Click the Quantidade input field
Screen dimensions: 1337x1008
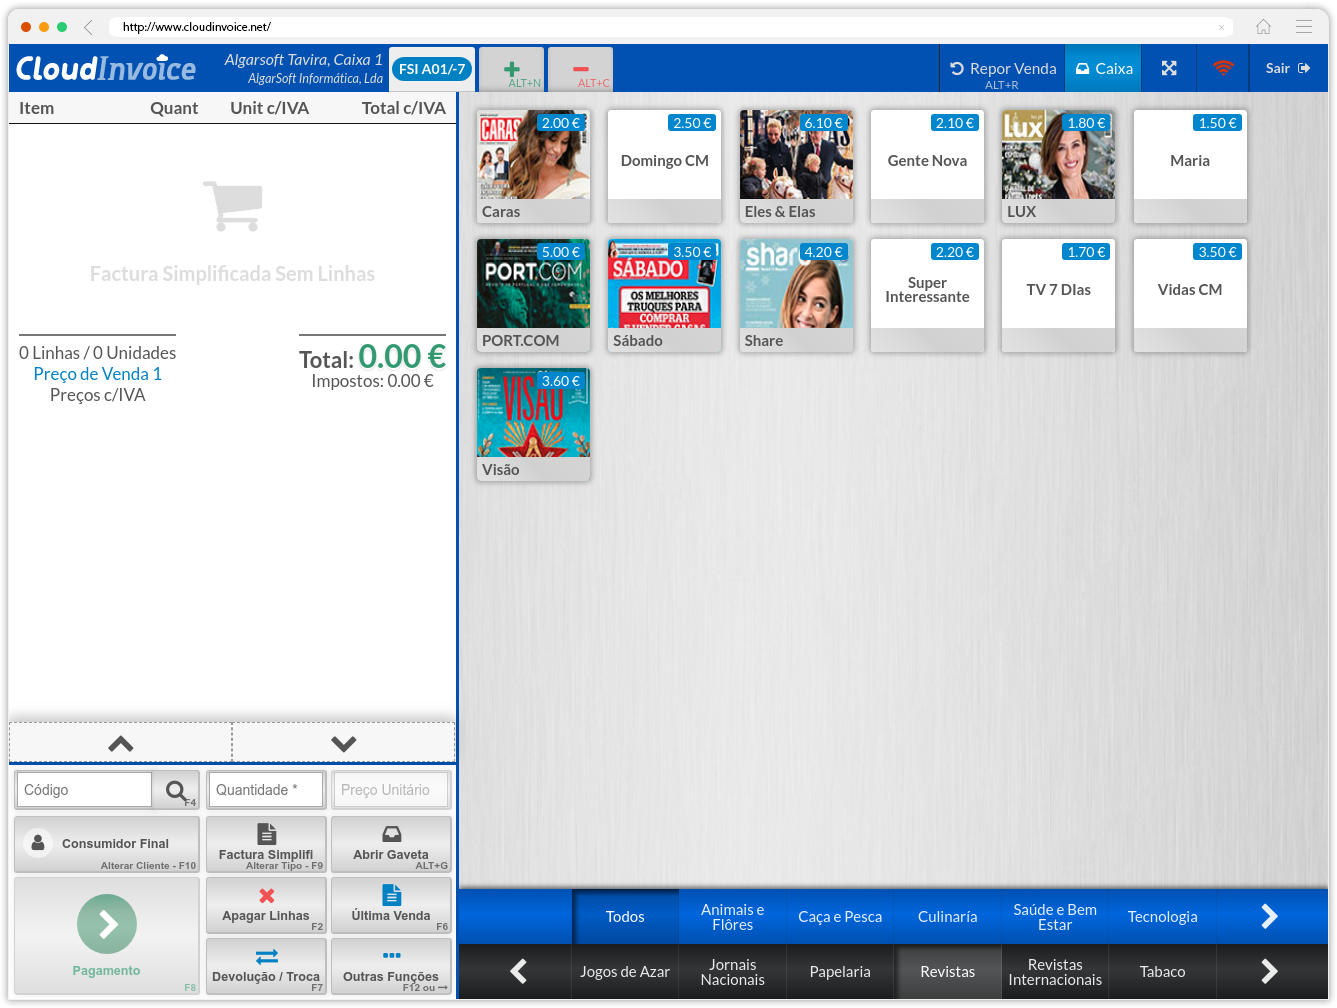click(x=266, y=789)
